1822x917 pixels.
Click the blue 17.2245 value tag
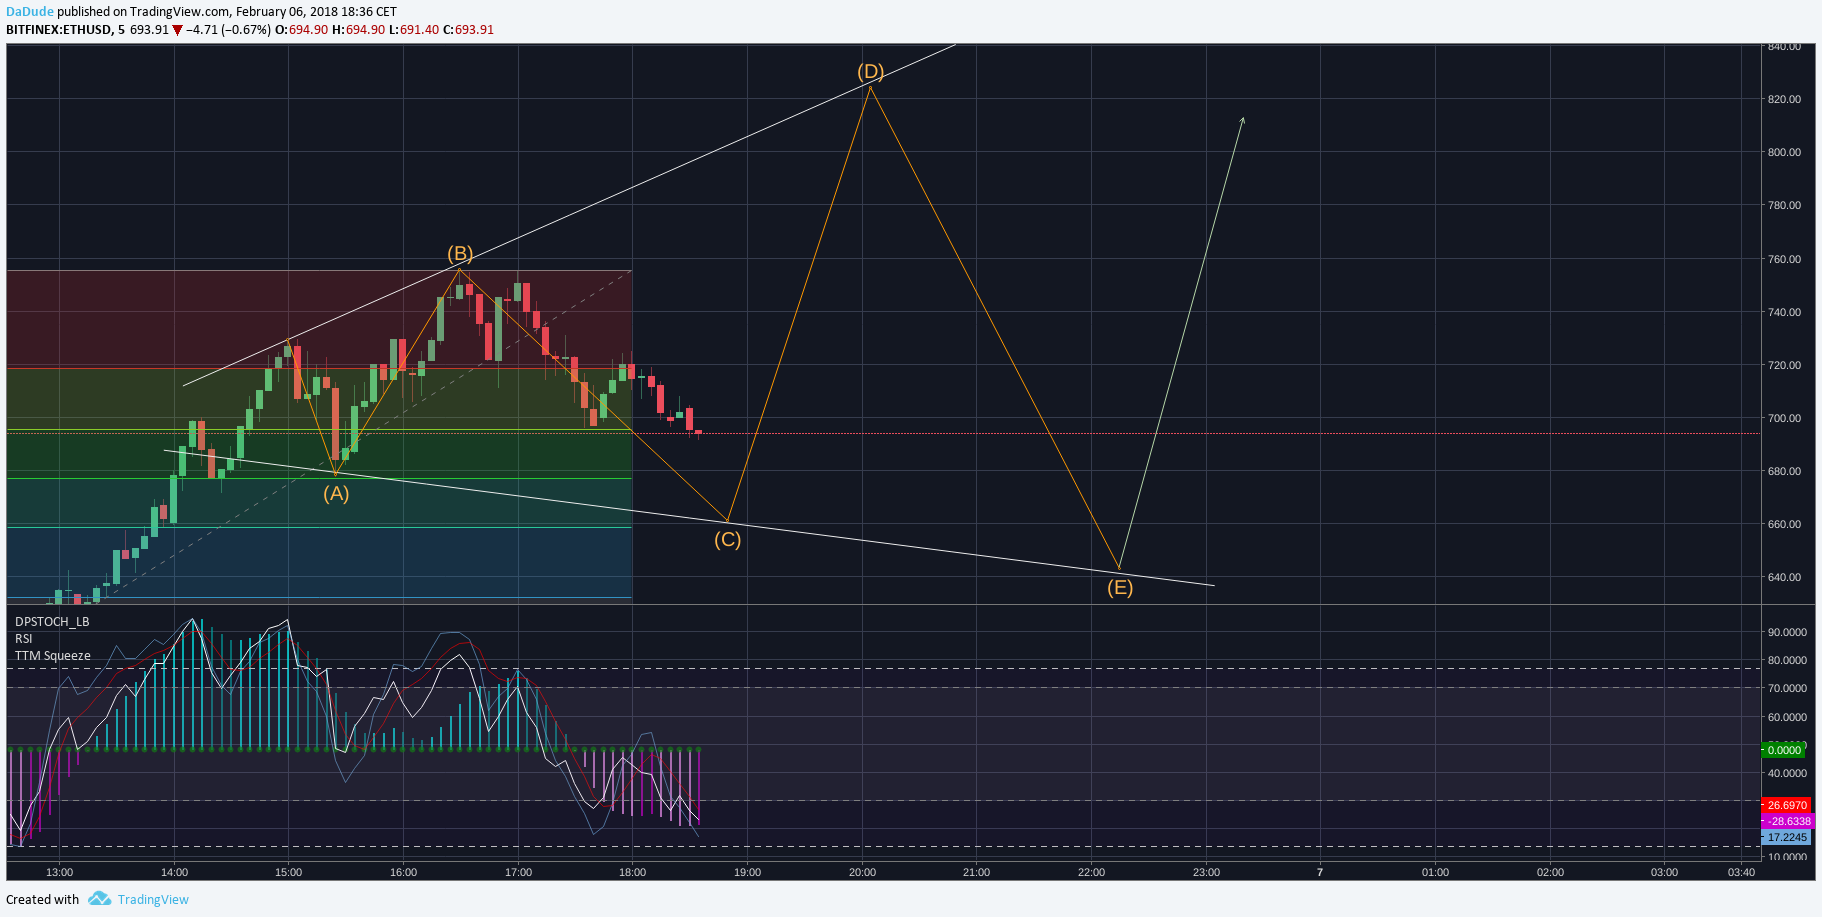pyautogui.click(x=1786, y=837)
